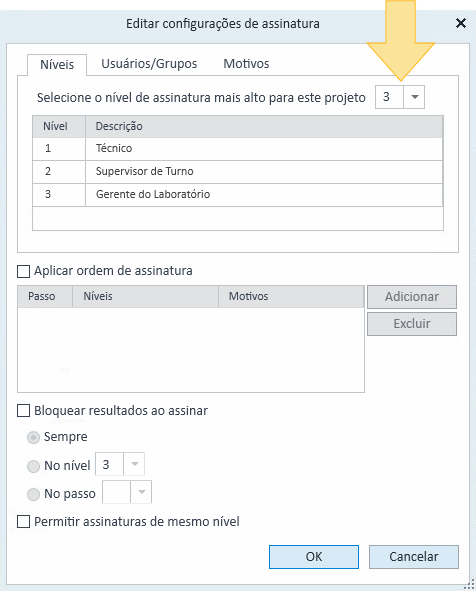
Task: Toggle Permitir assinaturas de mesmo nível
Action: 24,522
